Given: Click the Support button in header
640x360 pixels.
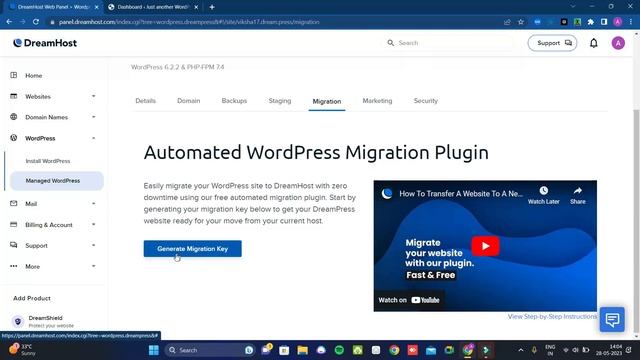Looking at the screenshot, I should [x=552, y=43].
